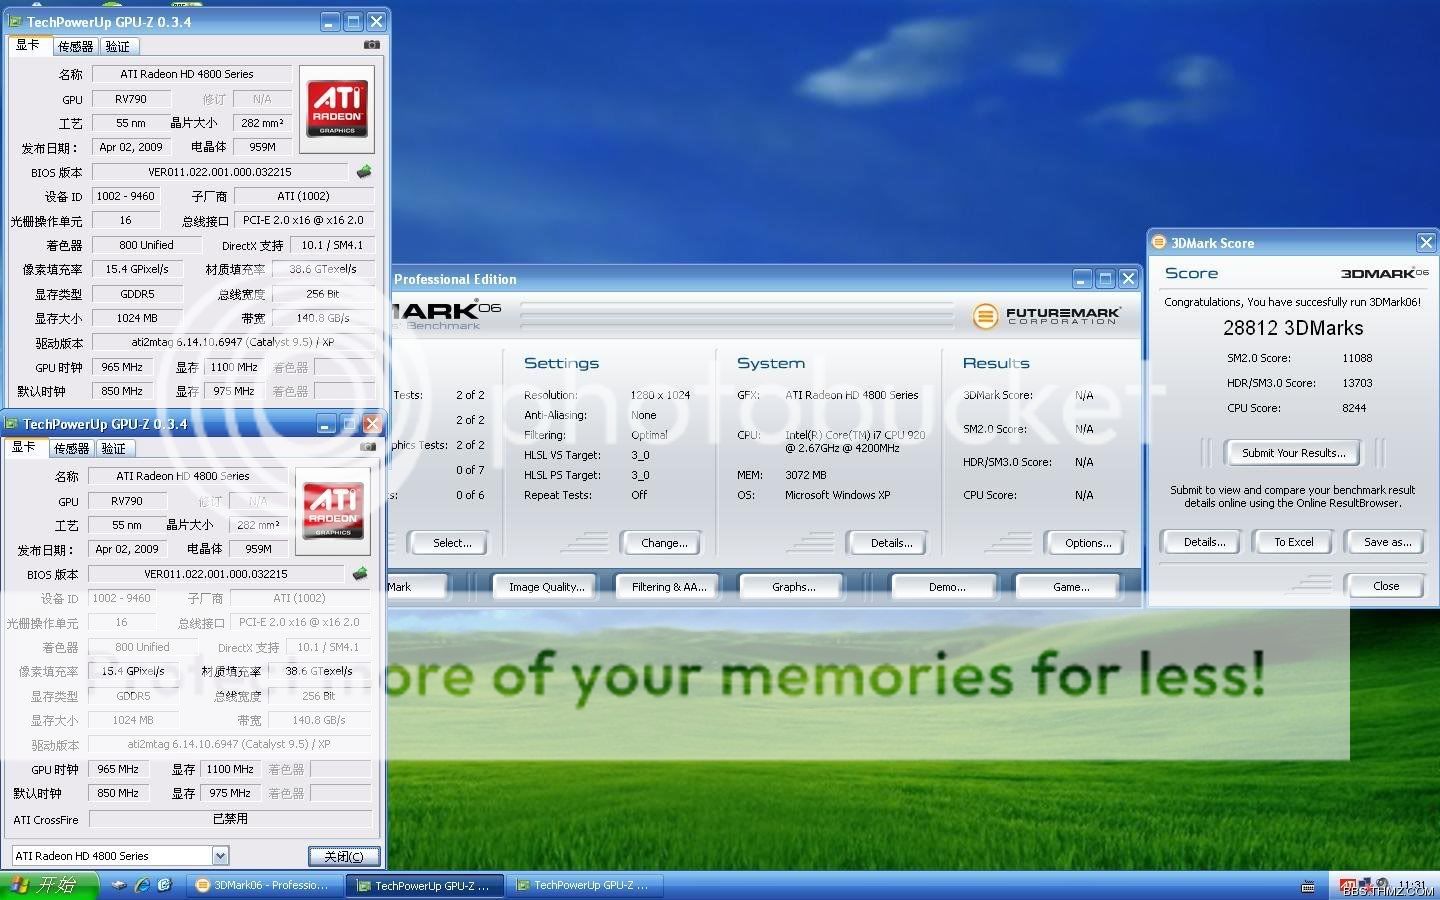
Task: Click the 3DMark Score window title icon
Action: click(x=1160, y=242)
